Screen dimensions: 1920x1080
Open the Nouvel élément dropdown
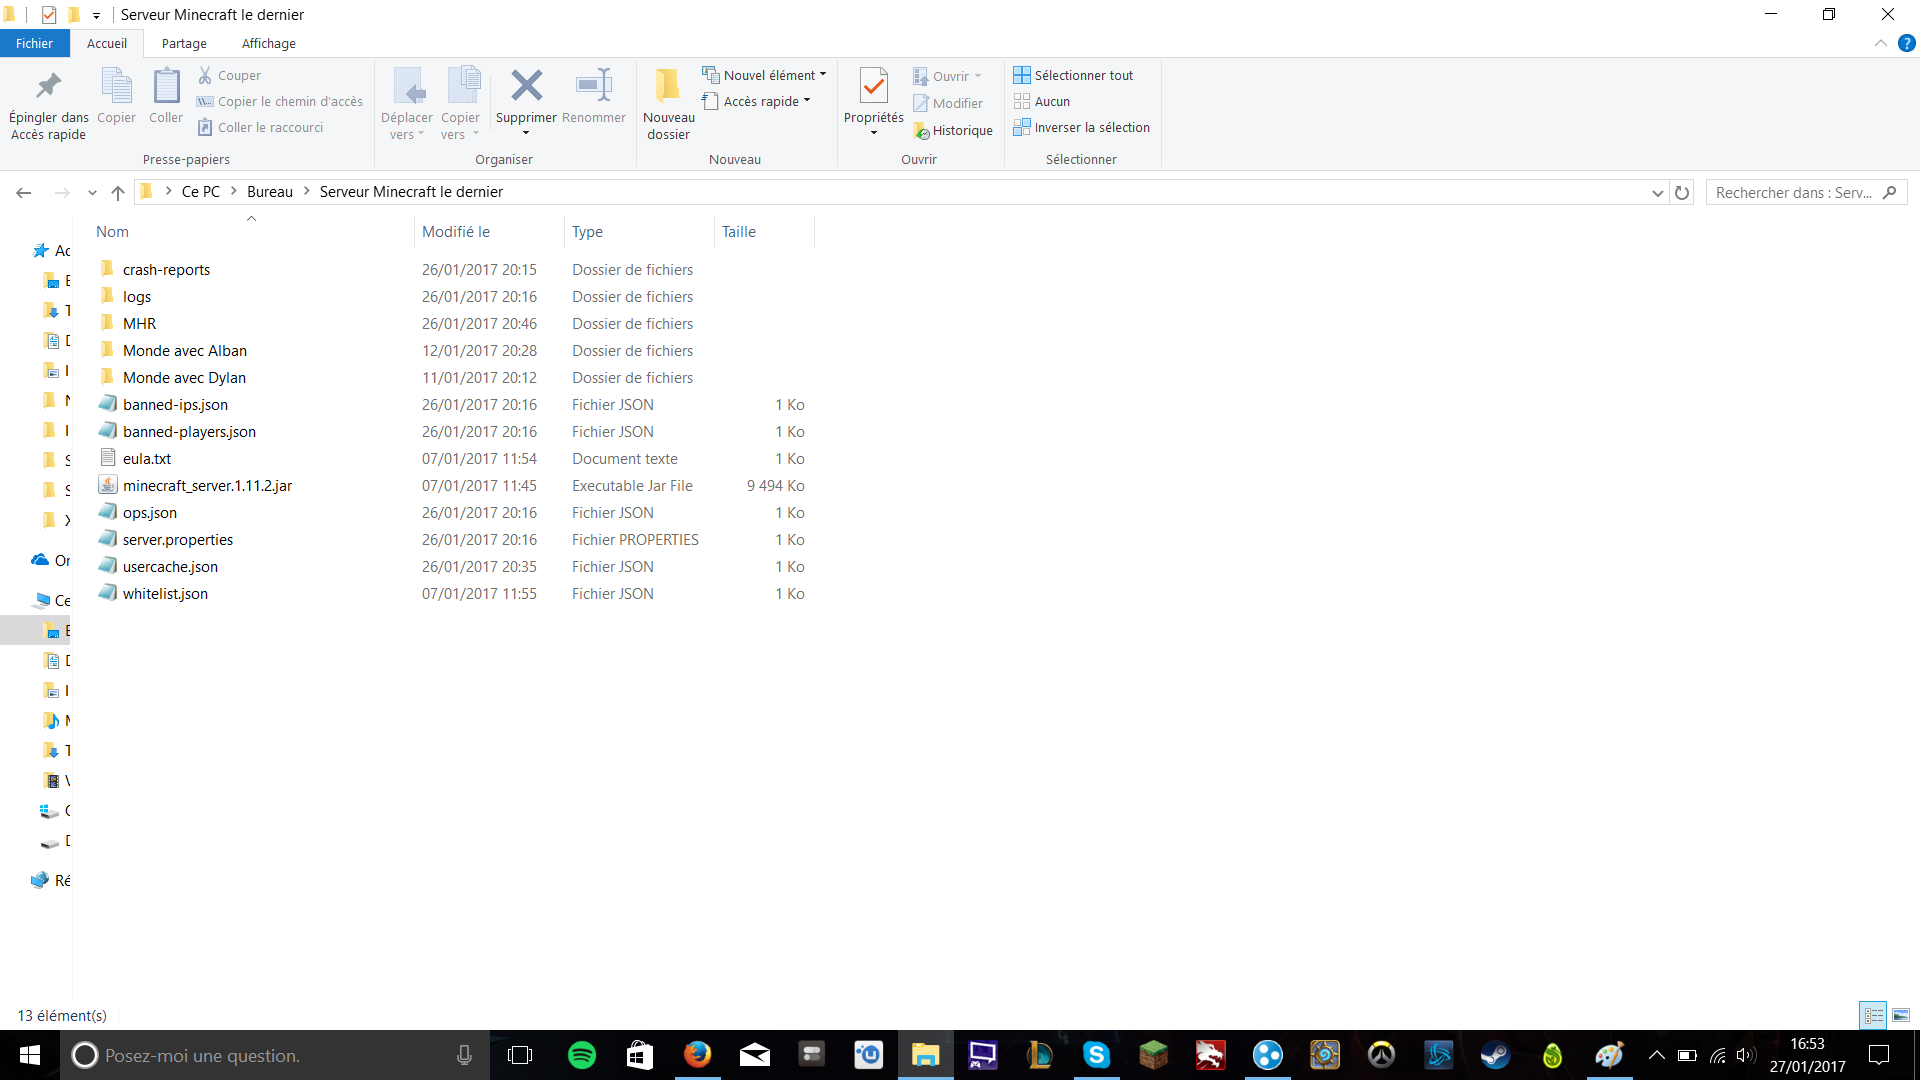(x=765, y=75)
